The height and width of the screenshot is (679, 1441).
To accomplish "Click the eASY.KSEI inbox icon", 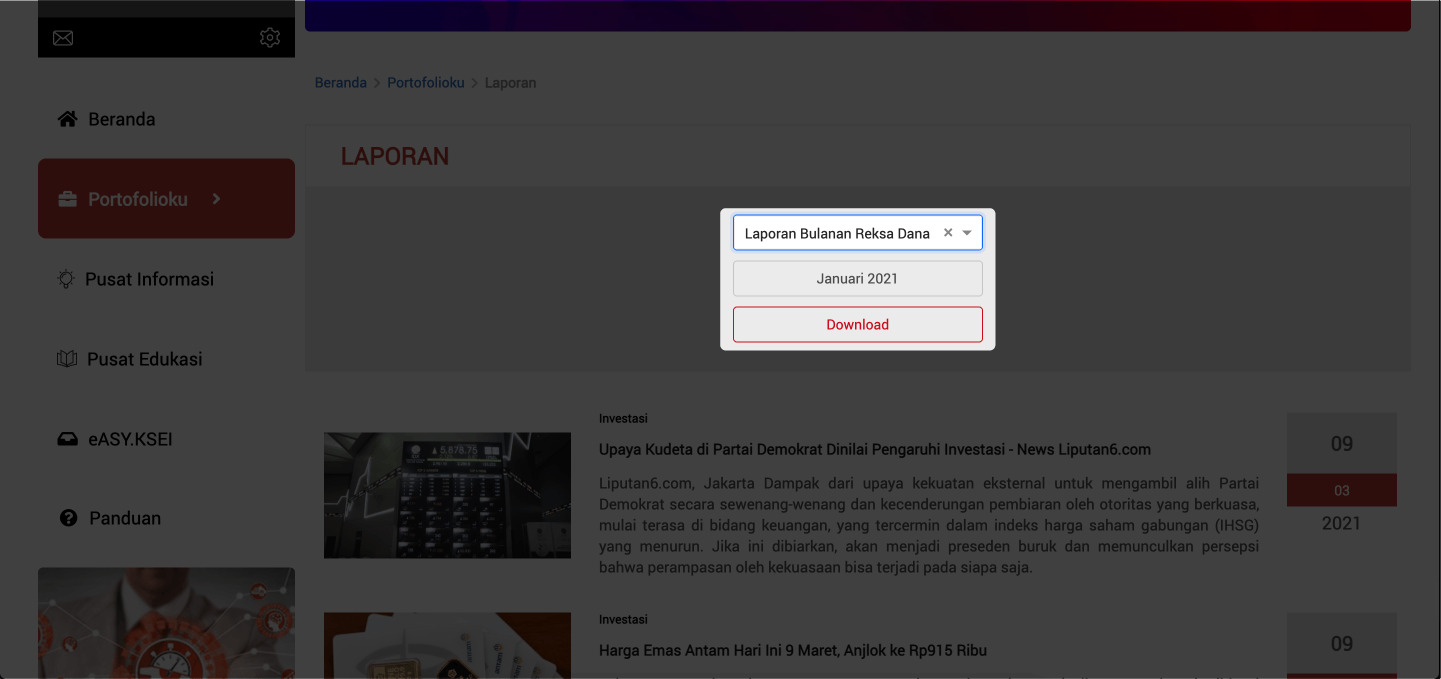I will pos(67,439).
